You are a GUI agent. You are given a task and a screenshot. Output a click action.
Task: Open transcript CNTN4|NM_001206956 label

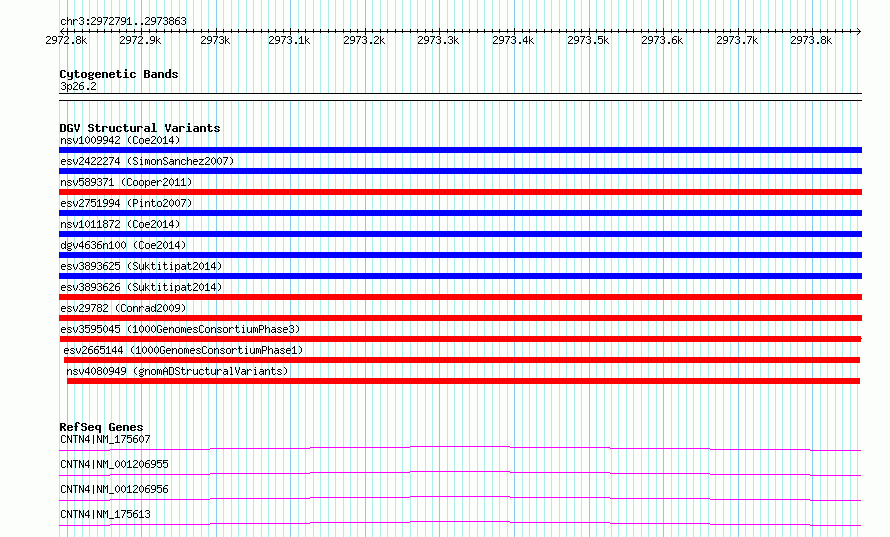[114, 489]
